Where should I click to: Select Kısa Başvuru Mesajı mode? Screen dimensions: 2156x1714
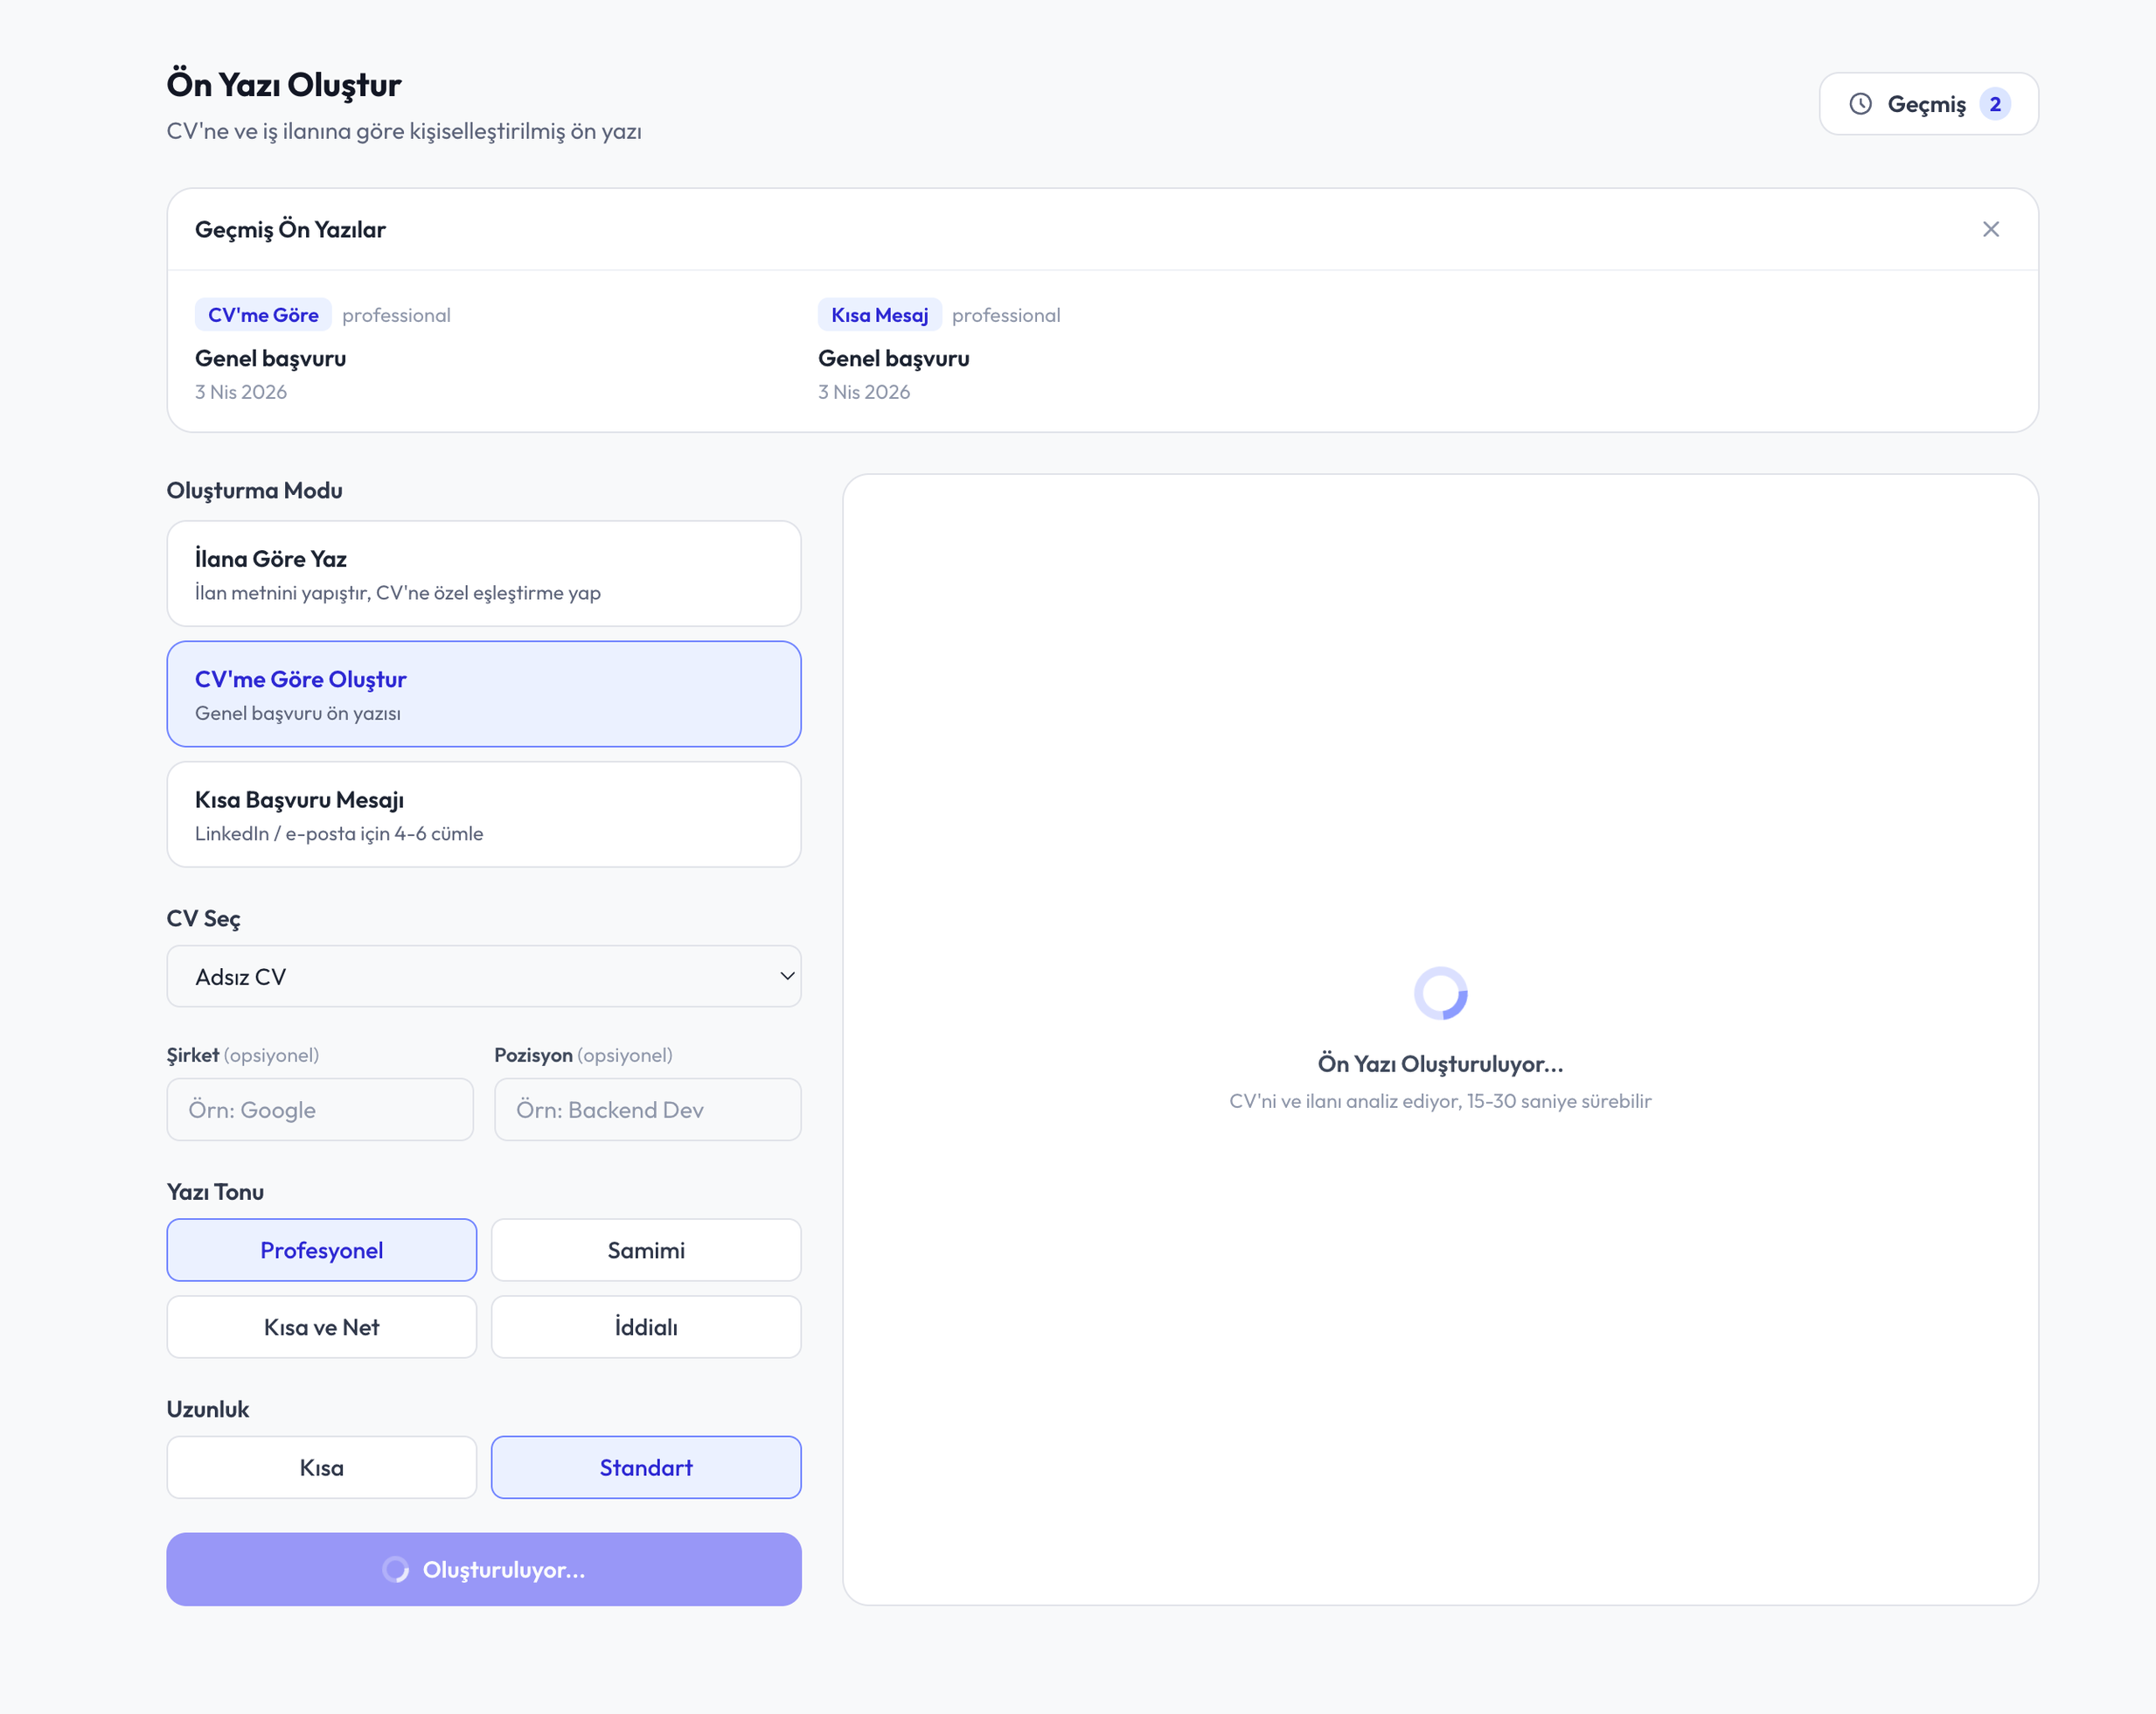[484, 814]
